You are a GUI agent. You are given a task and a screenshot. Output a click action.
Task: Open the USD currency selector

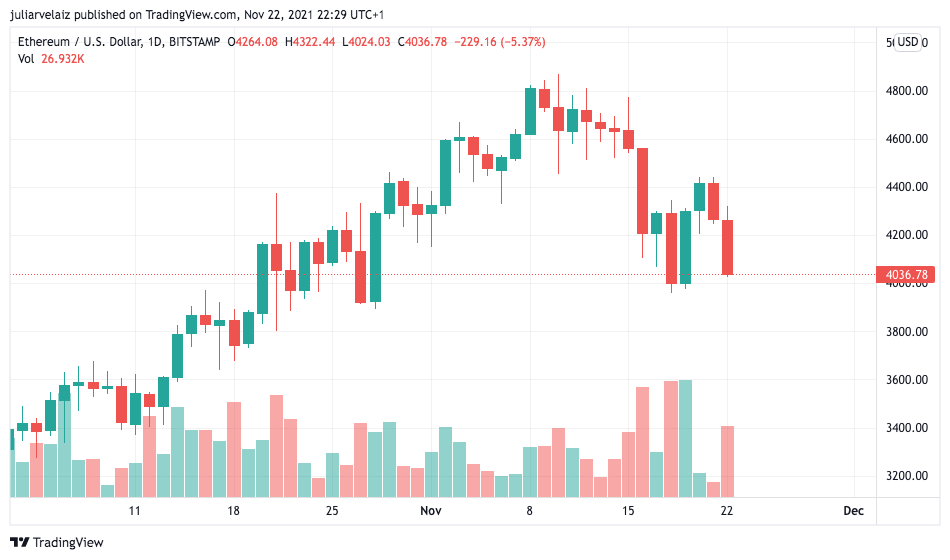pos(908,42)
